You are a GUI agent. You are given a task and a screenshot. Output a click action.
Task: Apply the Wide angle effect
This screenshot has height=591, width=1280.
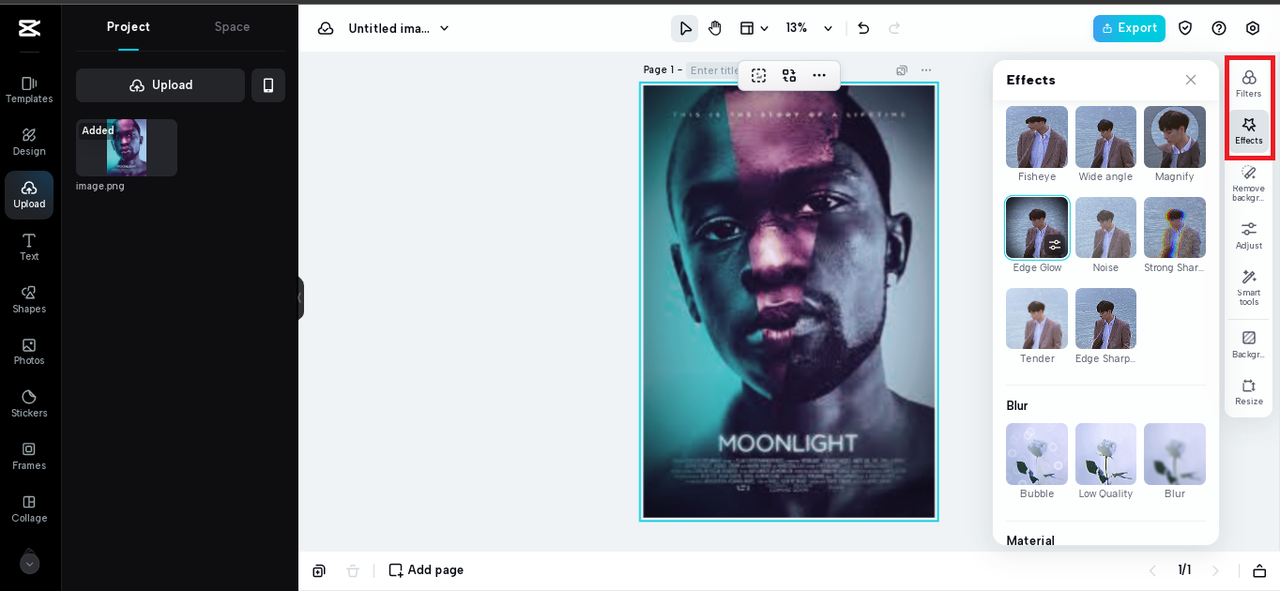coord(1106,137)
